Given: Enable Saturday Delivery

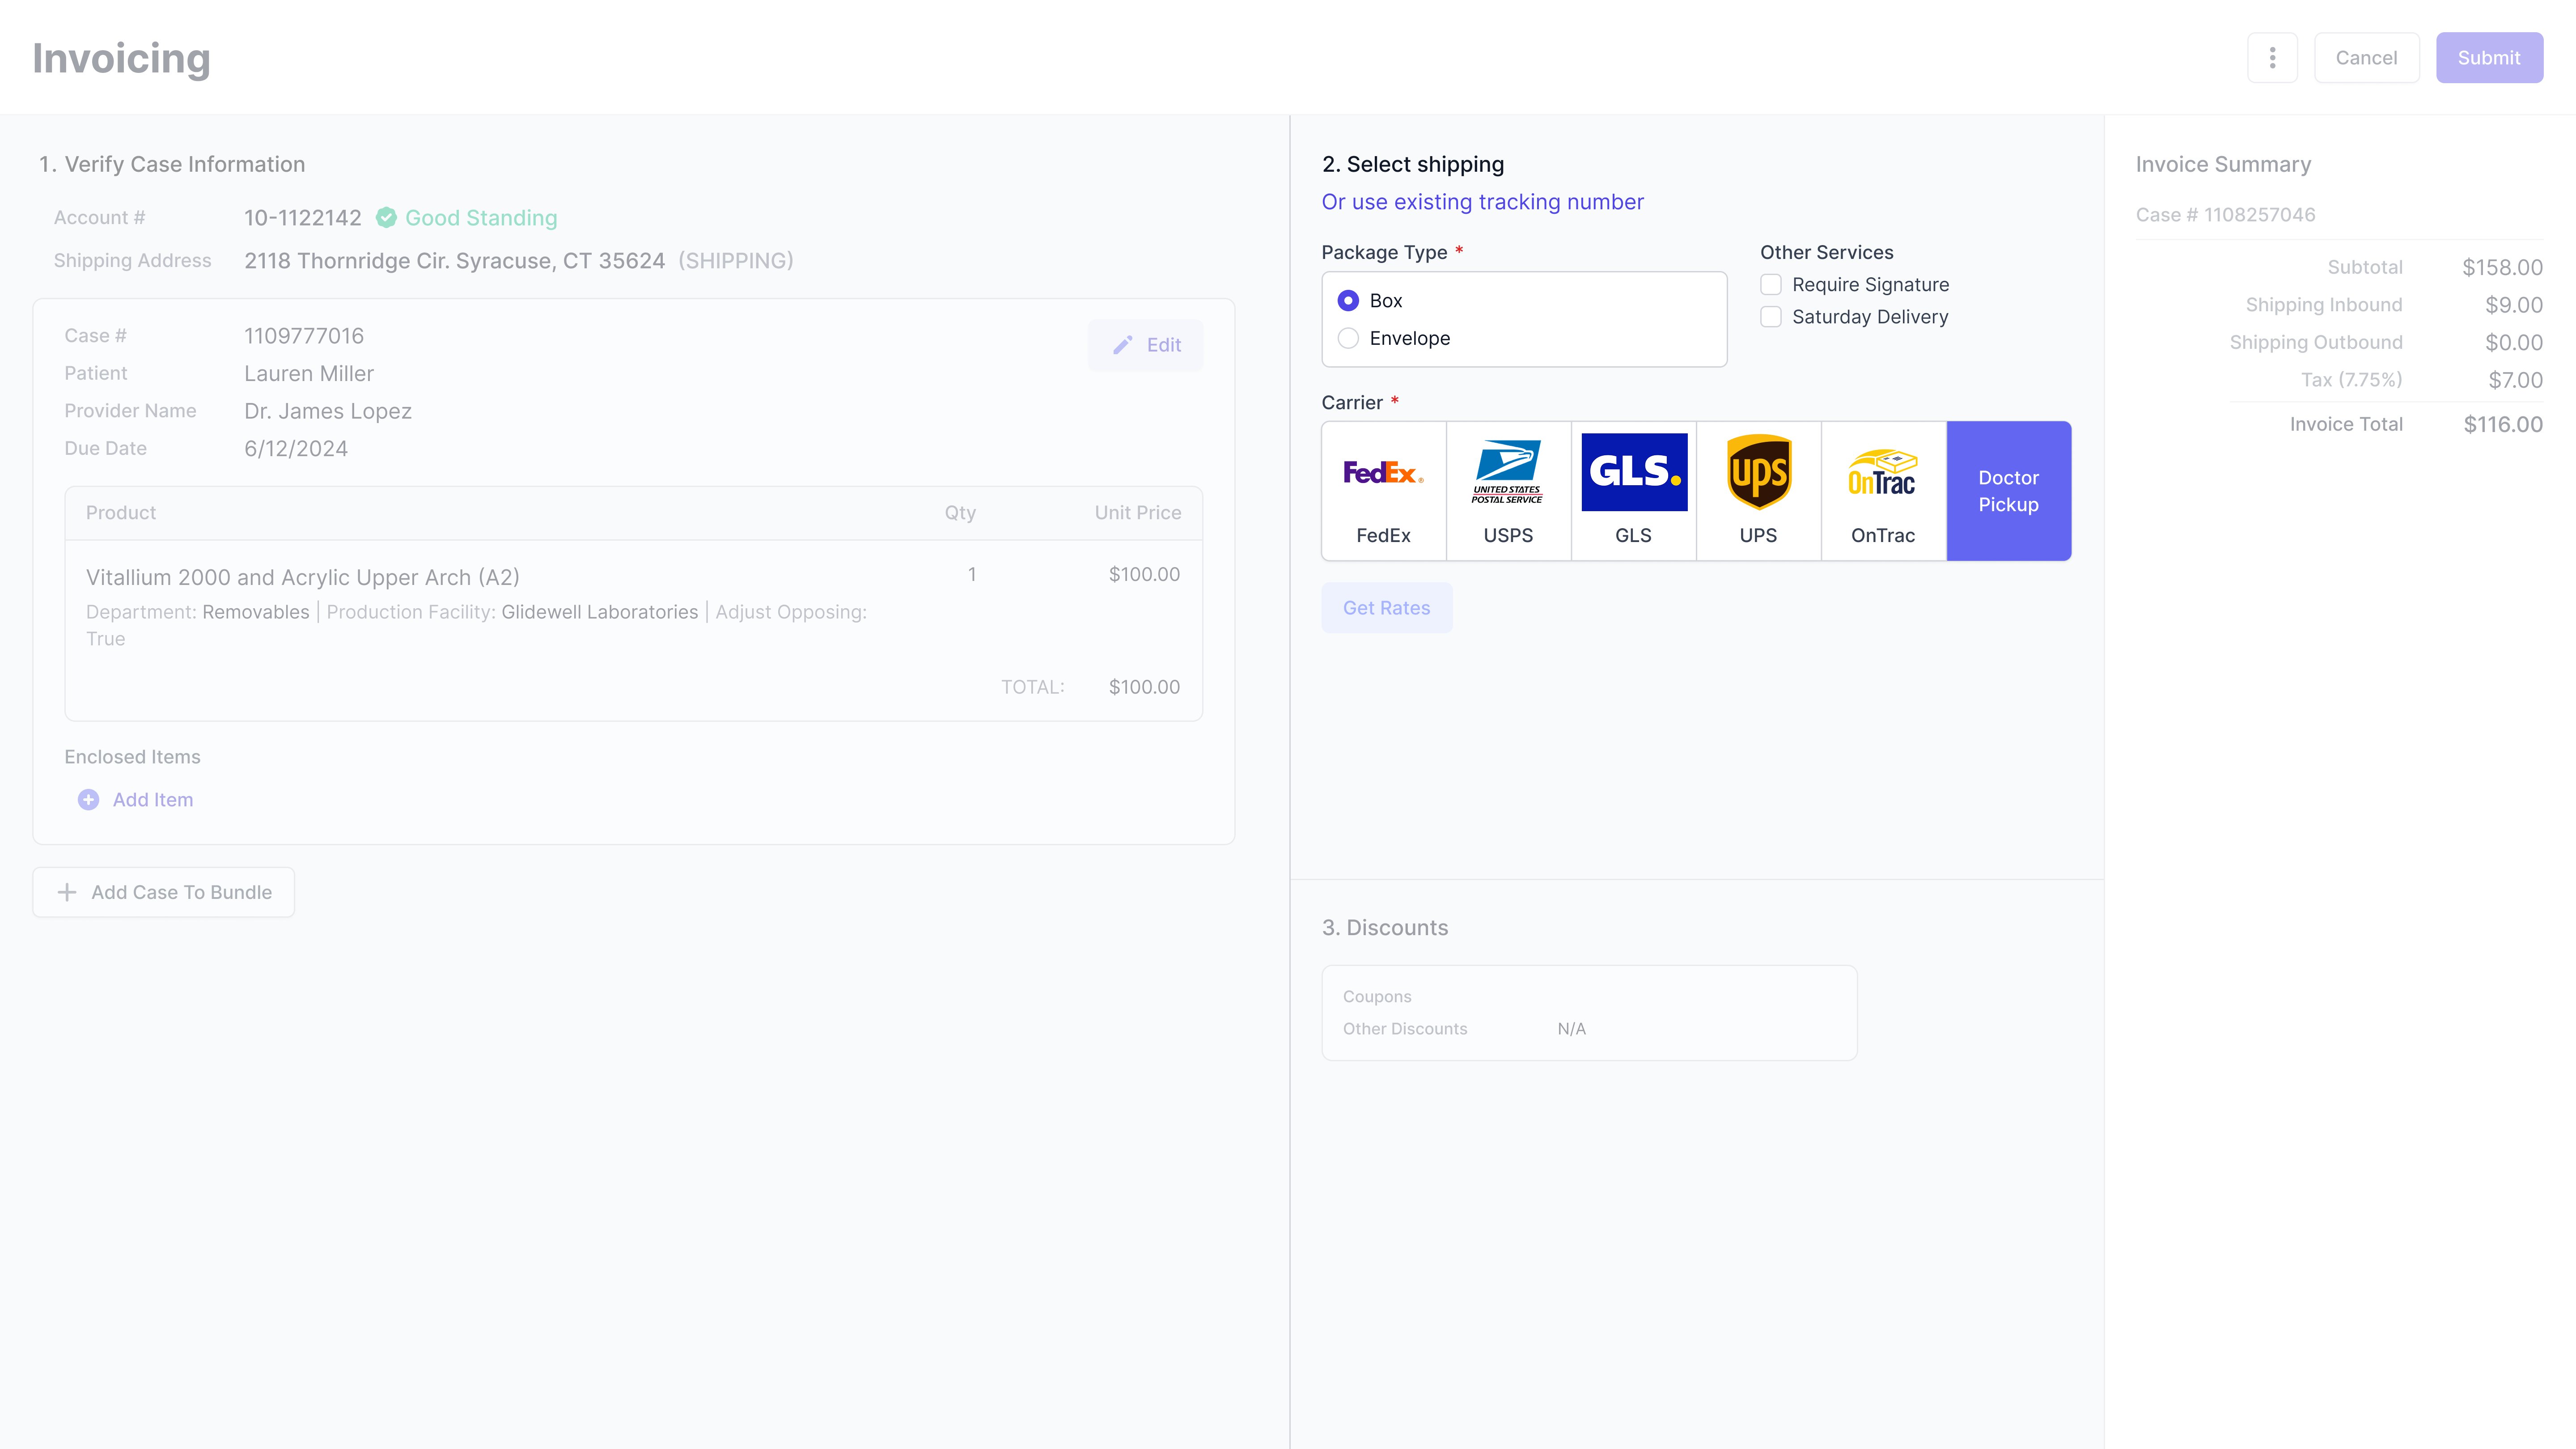Looking at the screenshot, I should pos(1770,317).
